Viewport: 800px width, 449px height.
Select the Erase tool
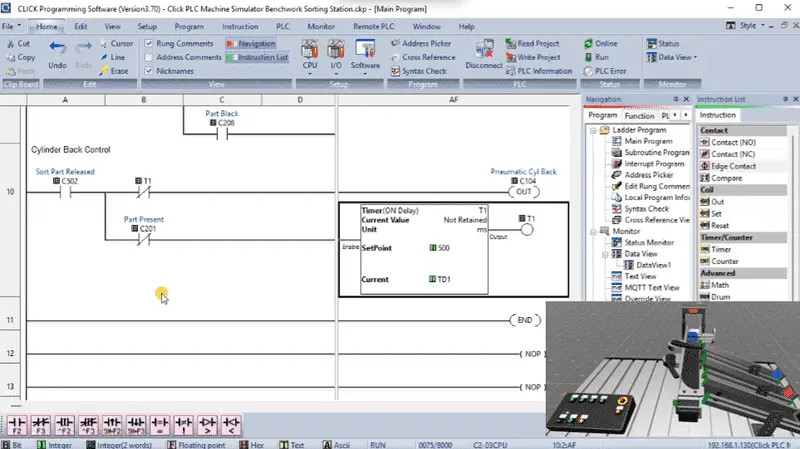pos(114,71)
